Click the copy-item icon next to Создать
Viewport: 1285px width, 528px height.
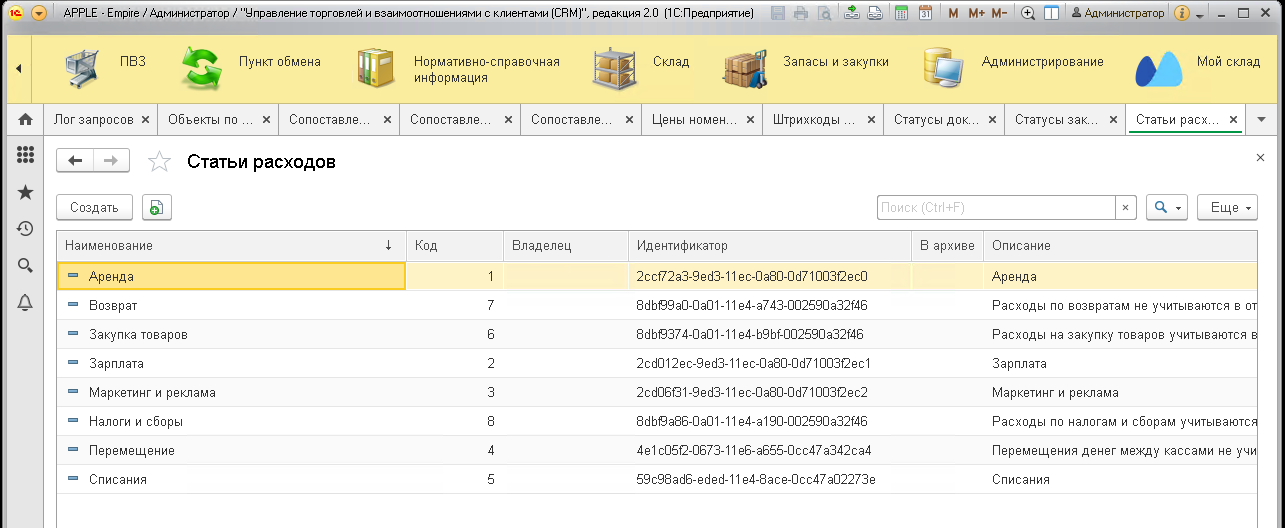(157, 207)
